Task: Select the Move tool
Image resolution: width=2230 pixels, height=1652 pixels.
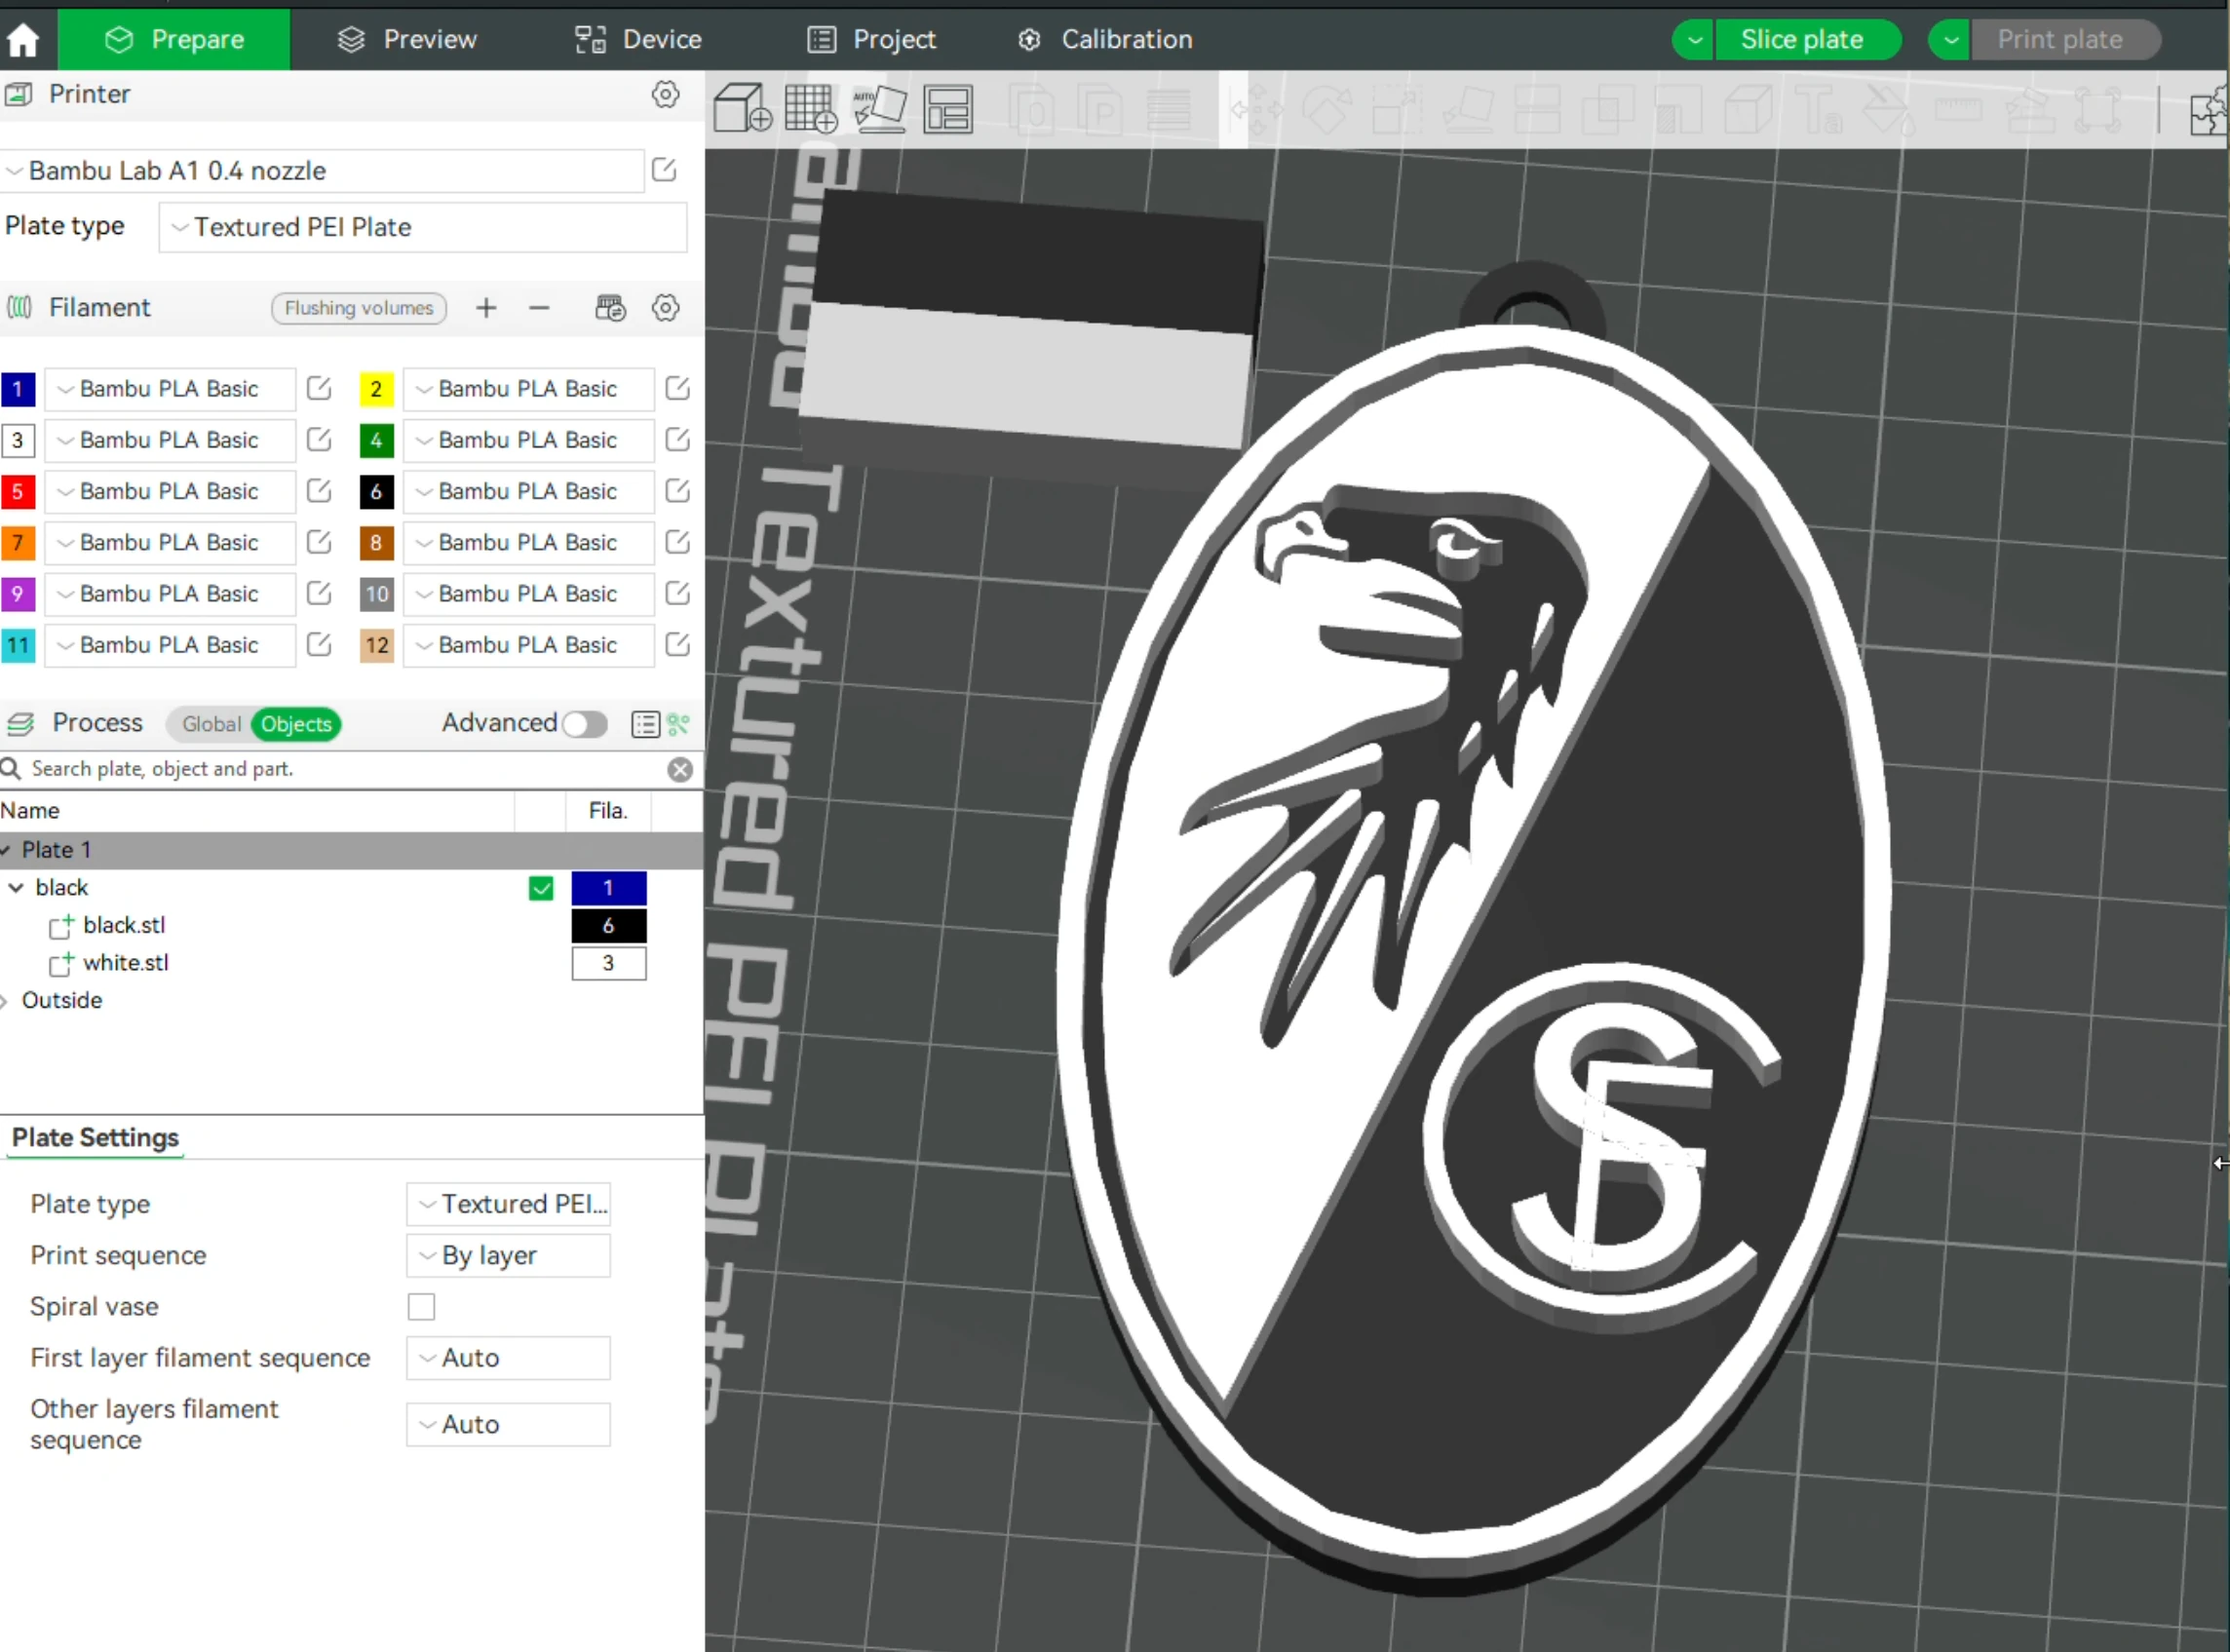Action: tap(1256, 108)
